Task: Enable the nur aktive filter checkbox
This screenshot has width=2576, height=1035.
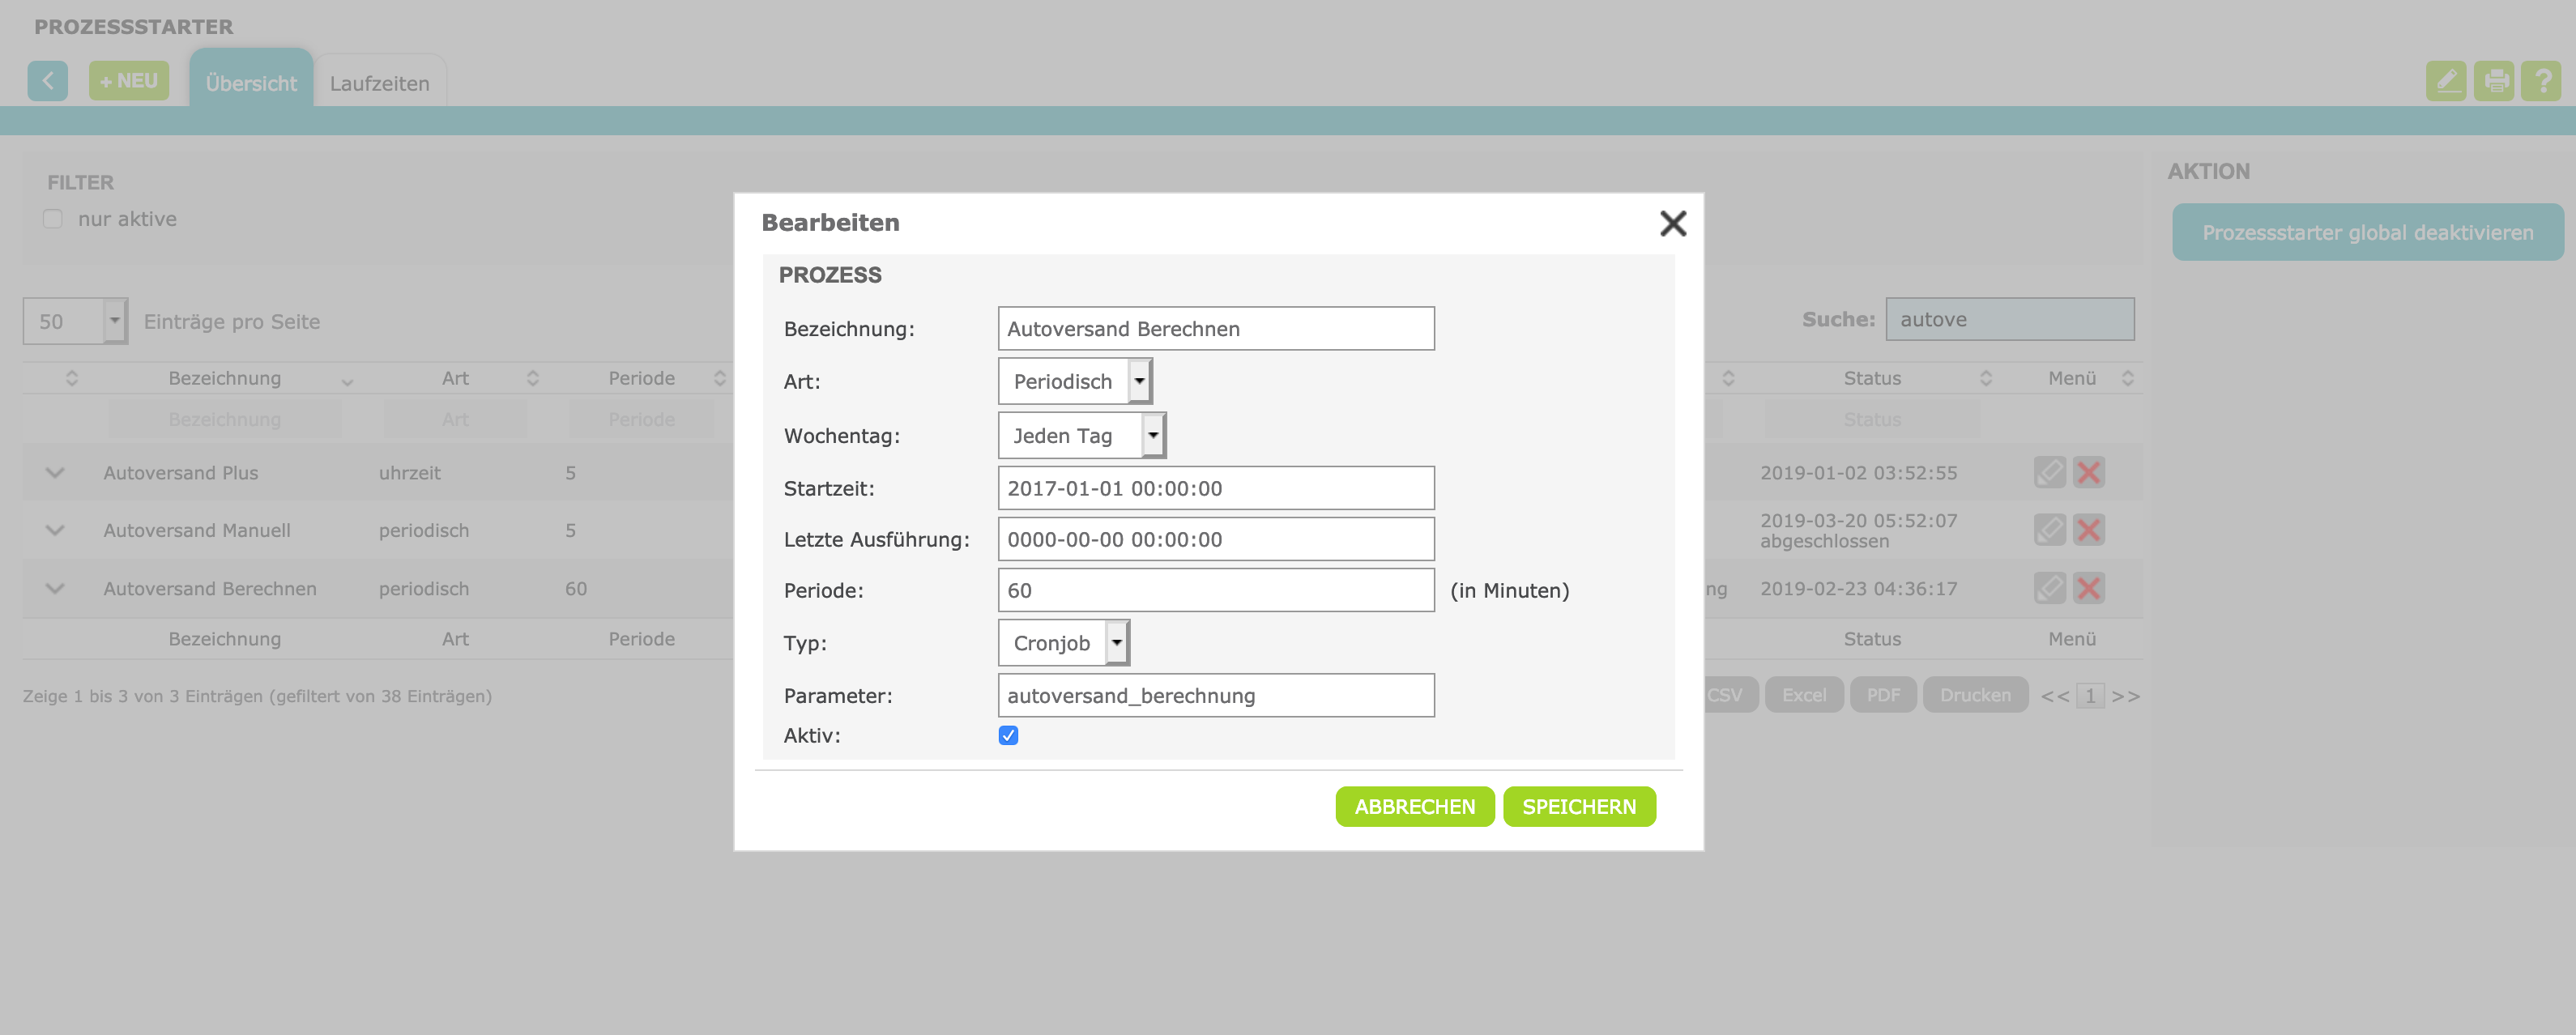Action: tap(53, 219)
